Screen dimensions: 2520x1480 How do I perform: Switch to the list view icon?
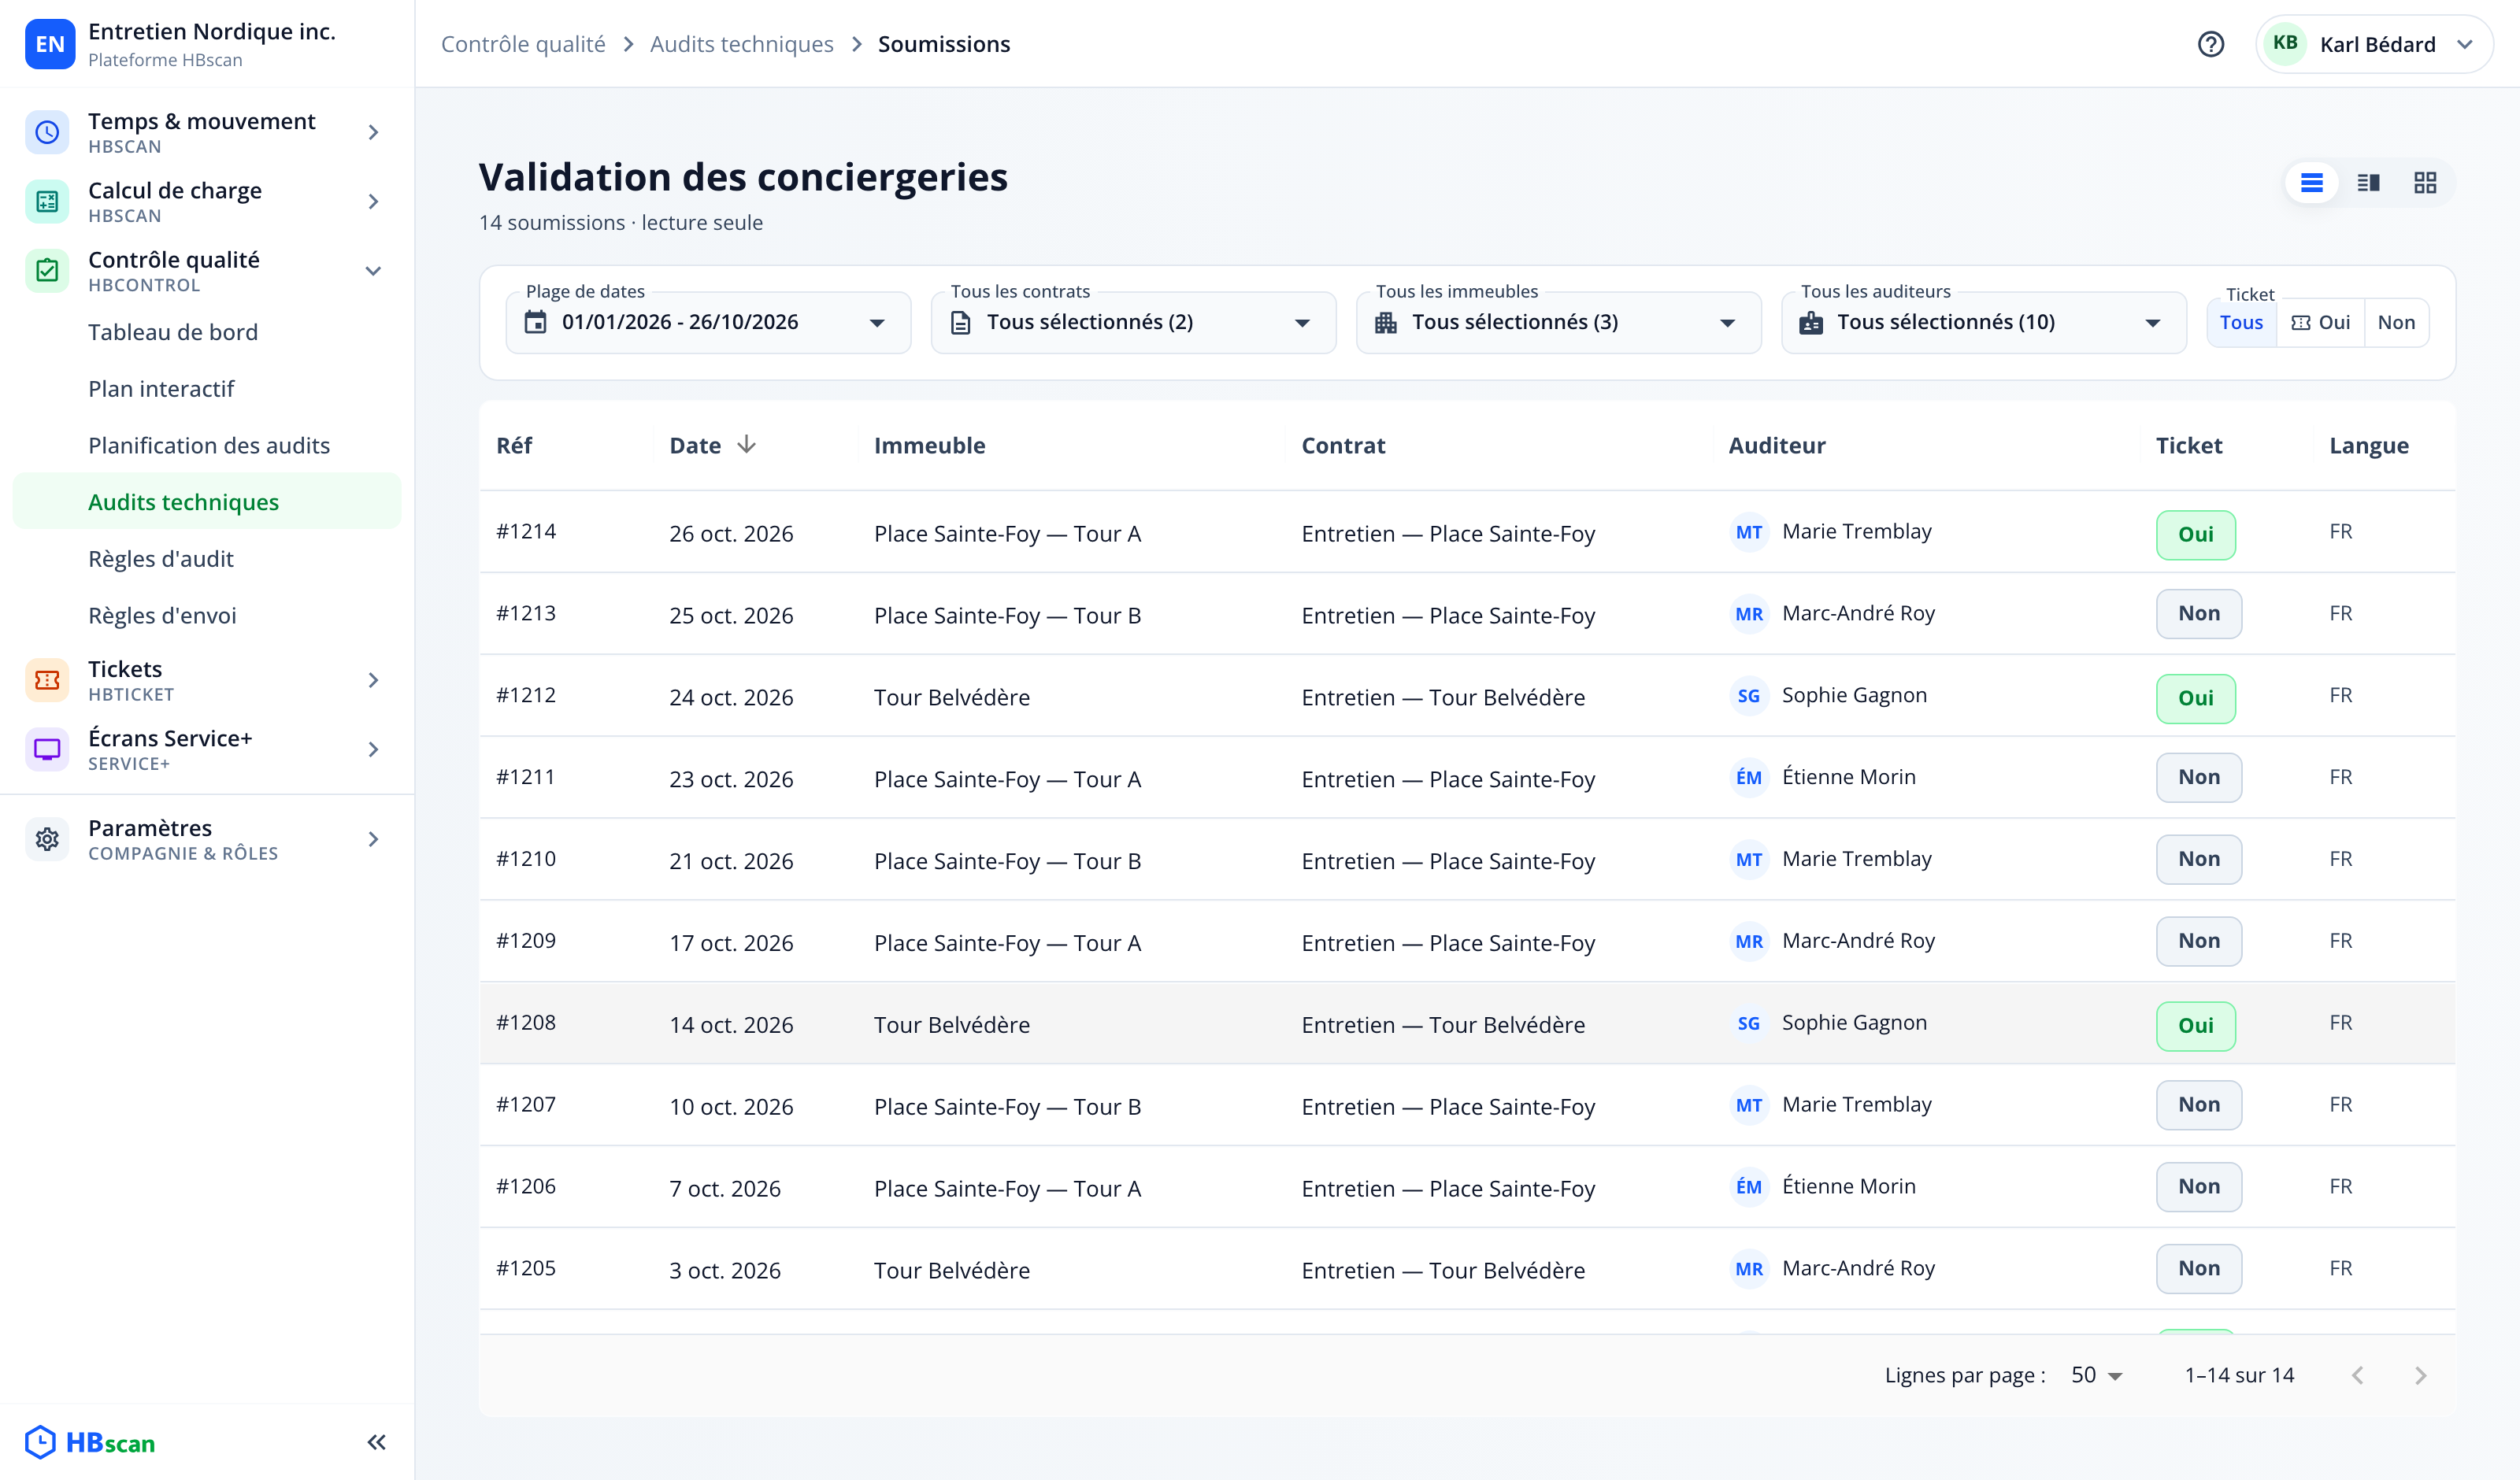point(2311,183)
